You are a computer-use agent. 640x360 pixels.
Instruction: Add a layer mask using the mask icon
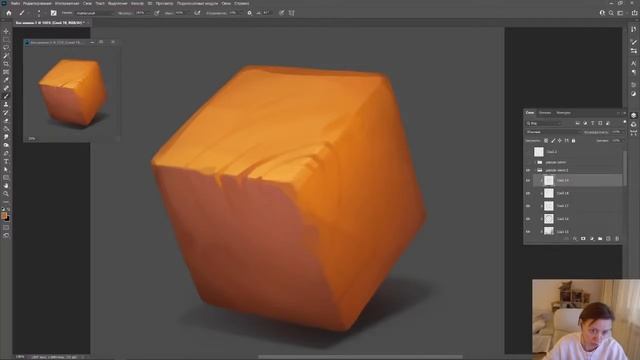[583, 238]
